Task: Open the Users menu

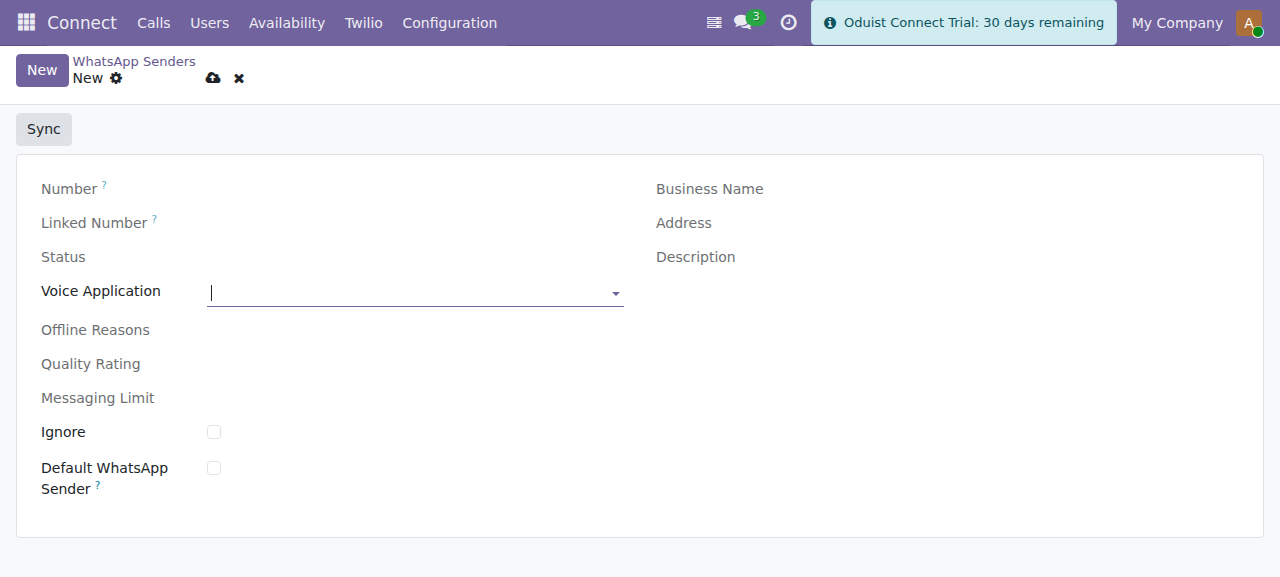Action: pyautogui.click(x=210, y=22)
